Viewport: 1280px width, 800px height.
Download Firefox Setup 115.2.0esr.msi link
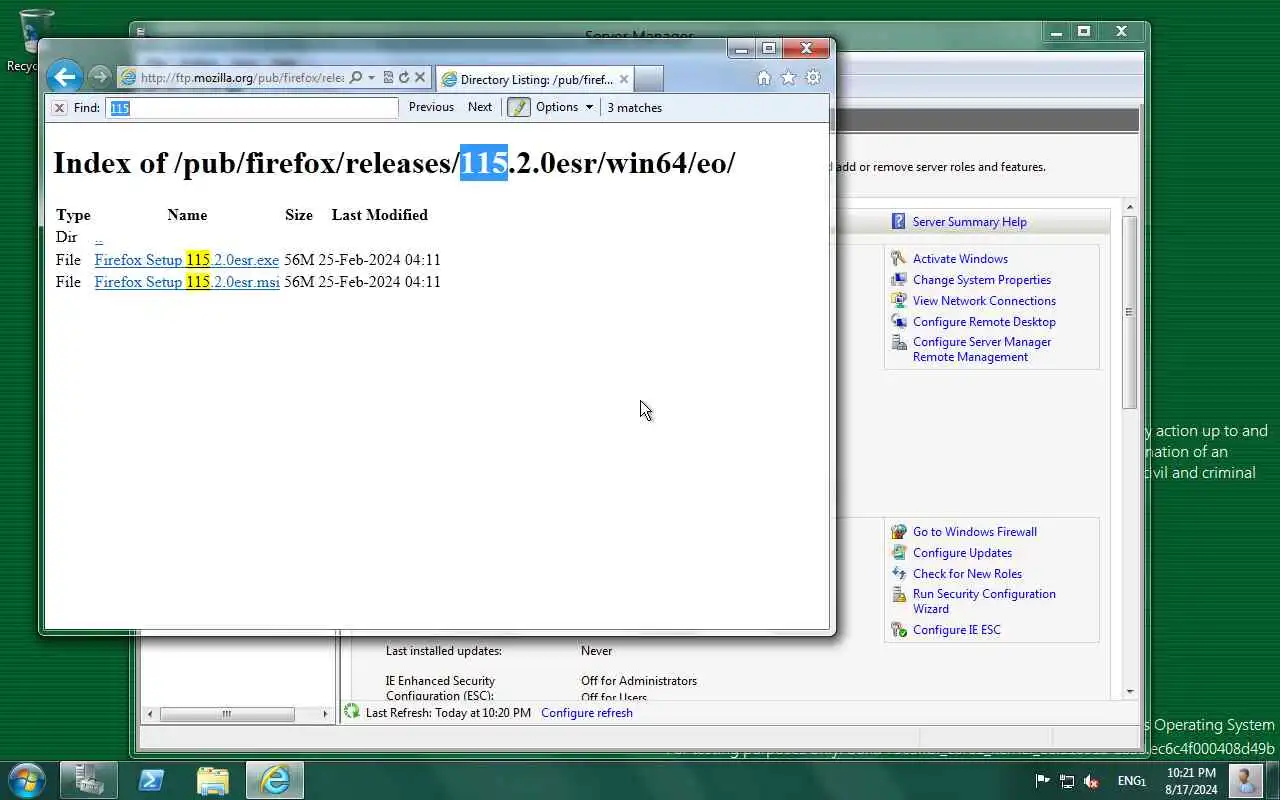tap(187, 282)
